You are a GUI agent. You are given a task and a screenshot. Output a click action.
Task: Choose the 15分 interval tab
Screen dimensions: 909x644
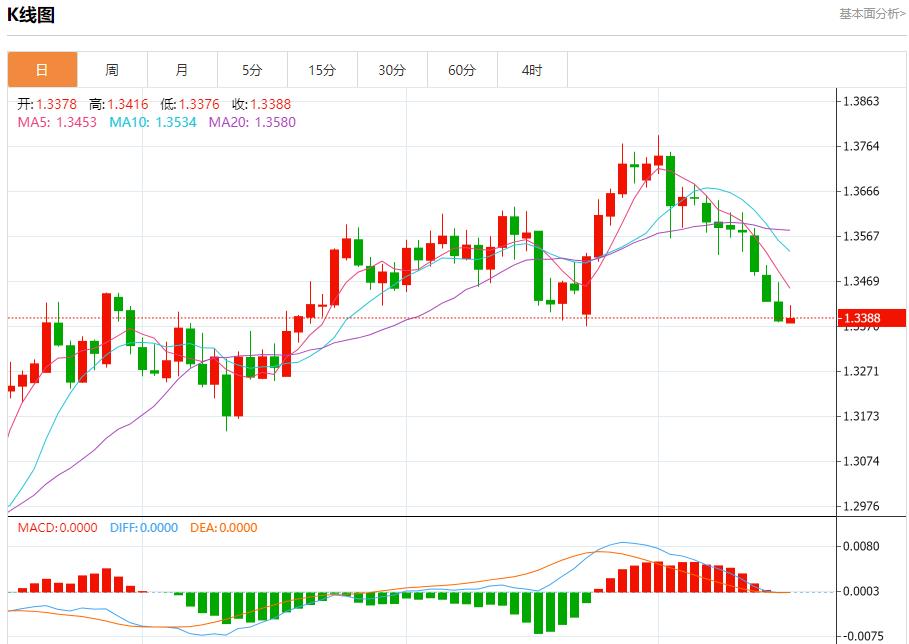[x=322, y=70]
